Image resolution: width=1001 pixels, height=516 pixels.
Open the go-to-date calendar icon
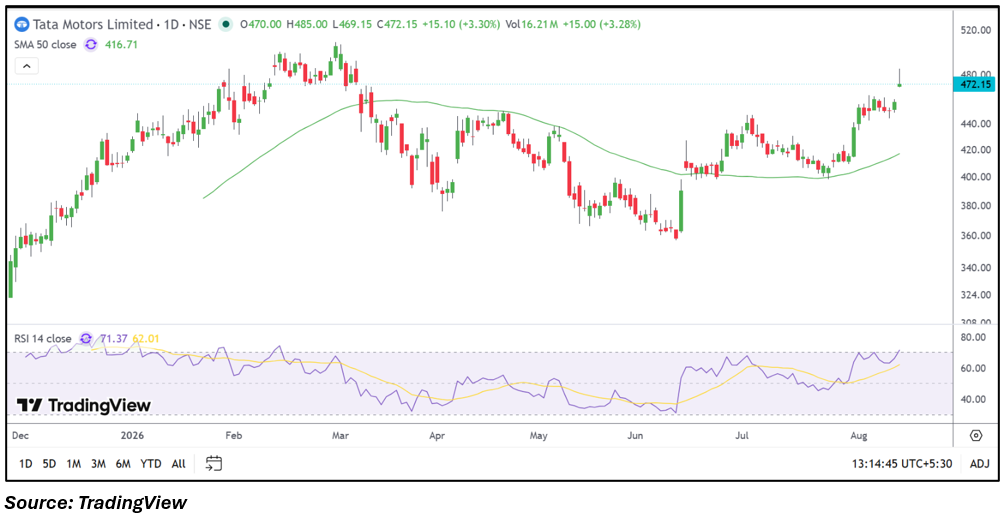214,463
